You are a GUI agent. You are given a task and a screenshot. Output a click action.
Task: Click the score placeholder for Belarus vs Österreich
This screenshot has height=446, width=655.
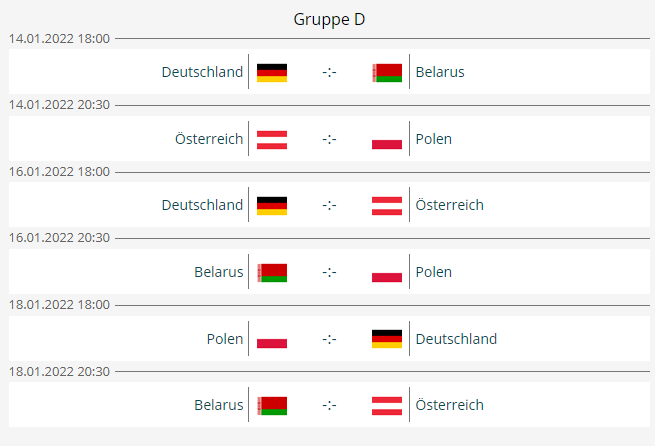[x=329, y=405]
